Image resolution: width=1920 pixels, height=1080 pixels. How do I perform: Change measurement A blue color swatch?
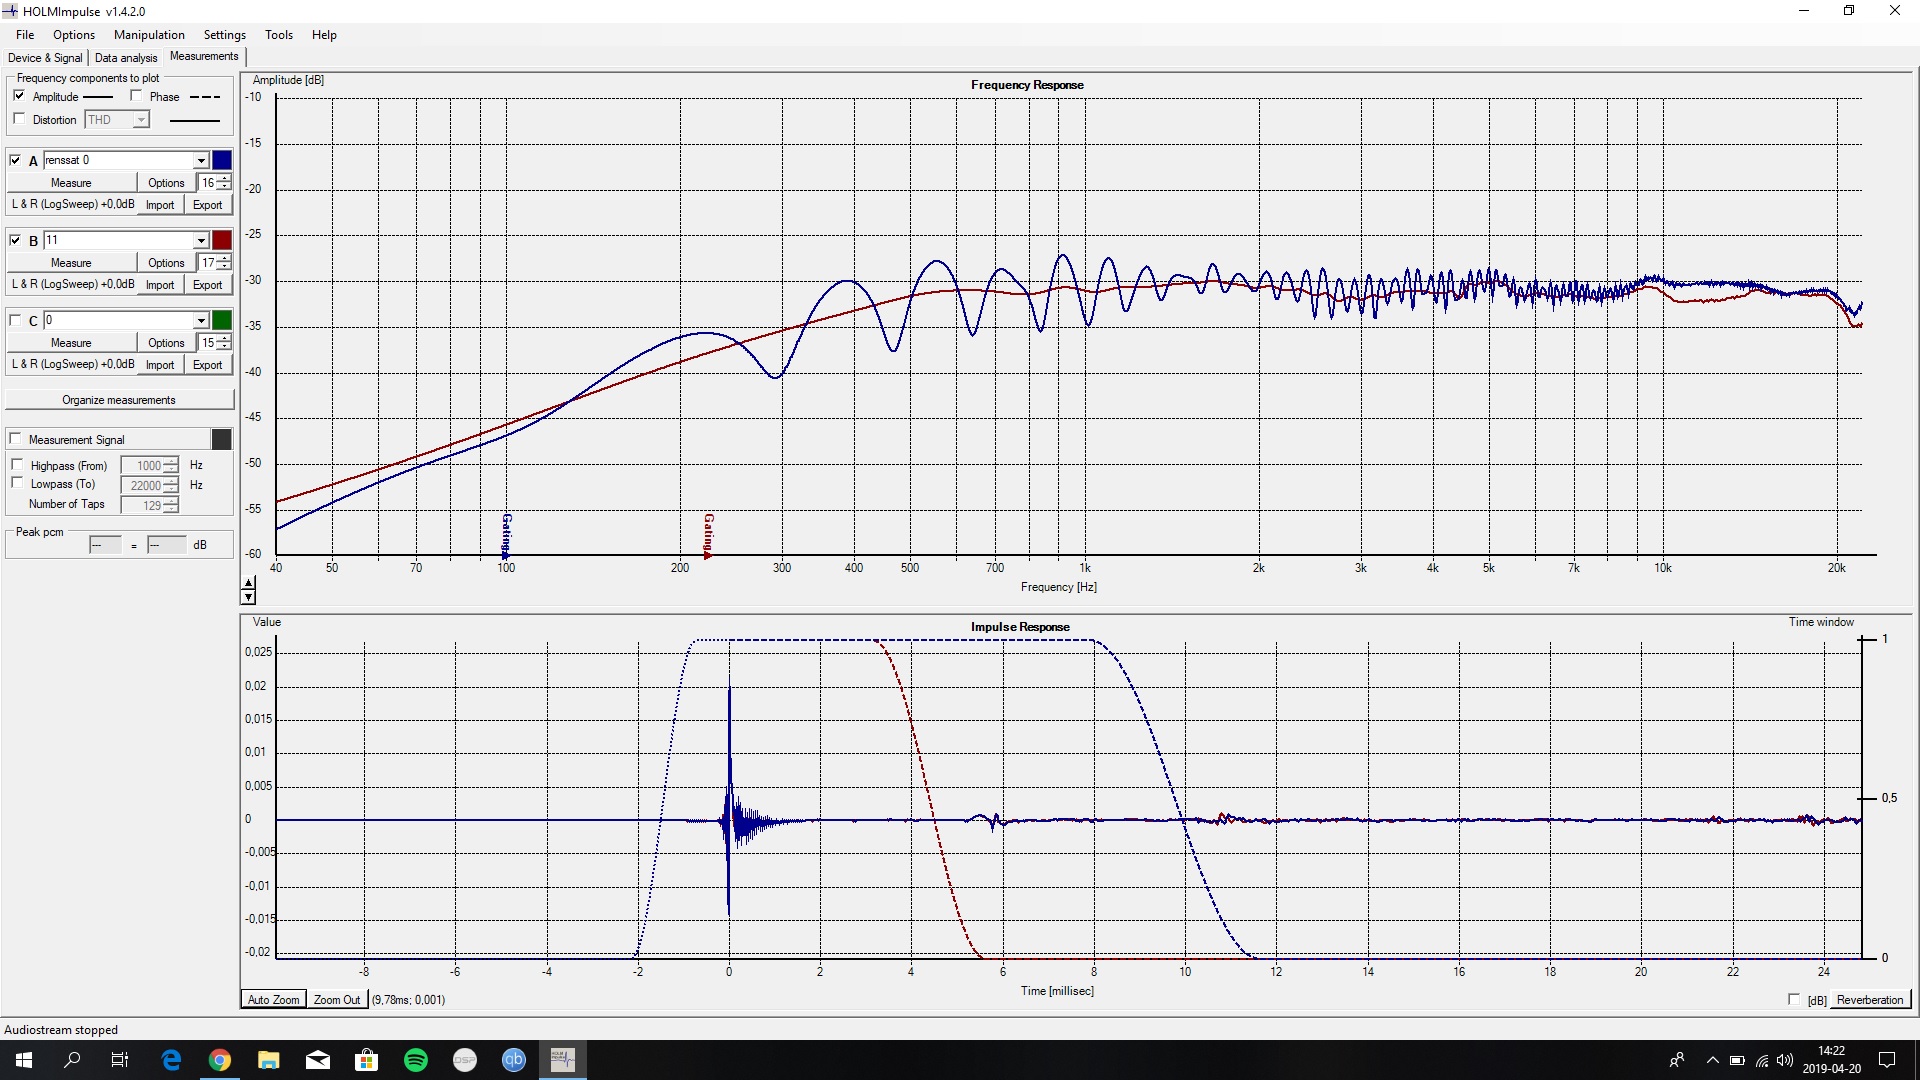[222, 160]
